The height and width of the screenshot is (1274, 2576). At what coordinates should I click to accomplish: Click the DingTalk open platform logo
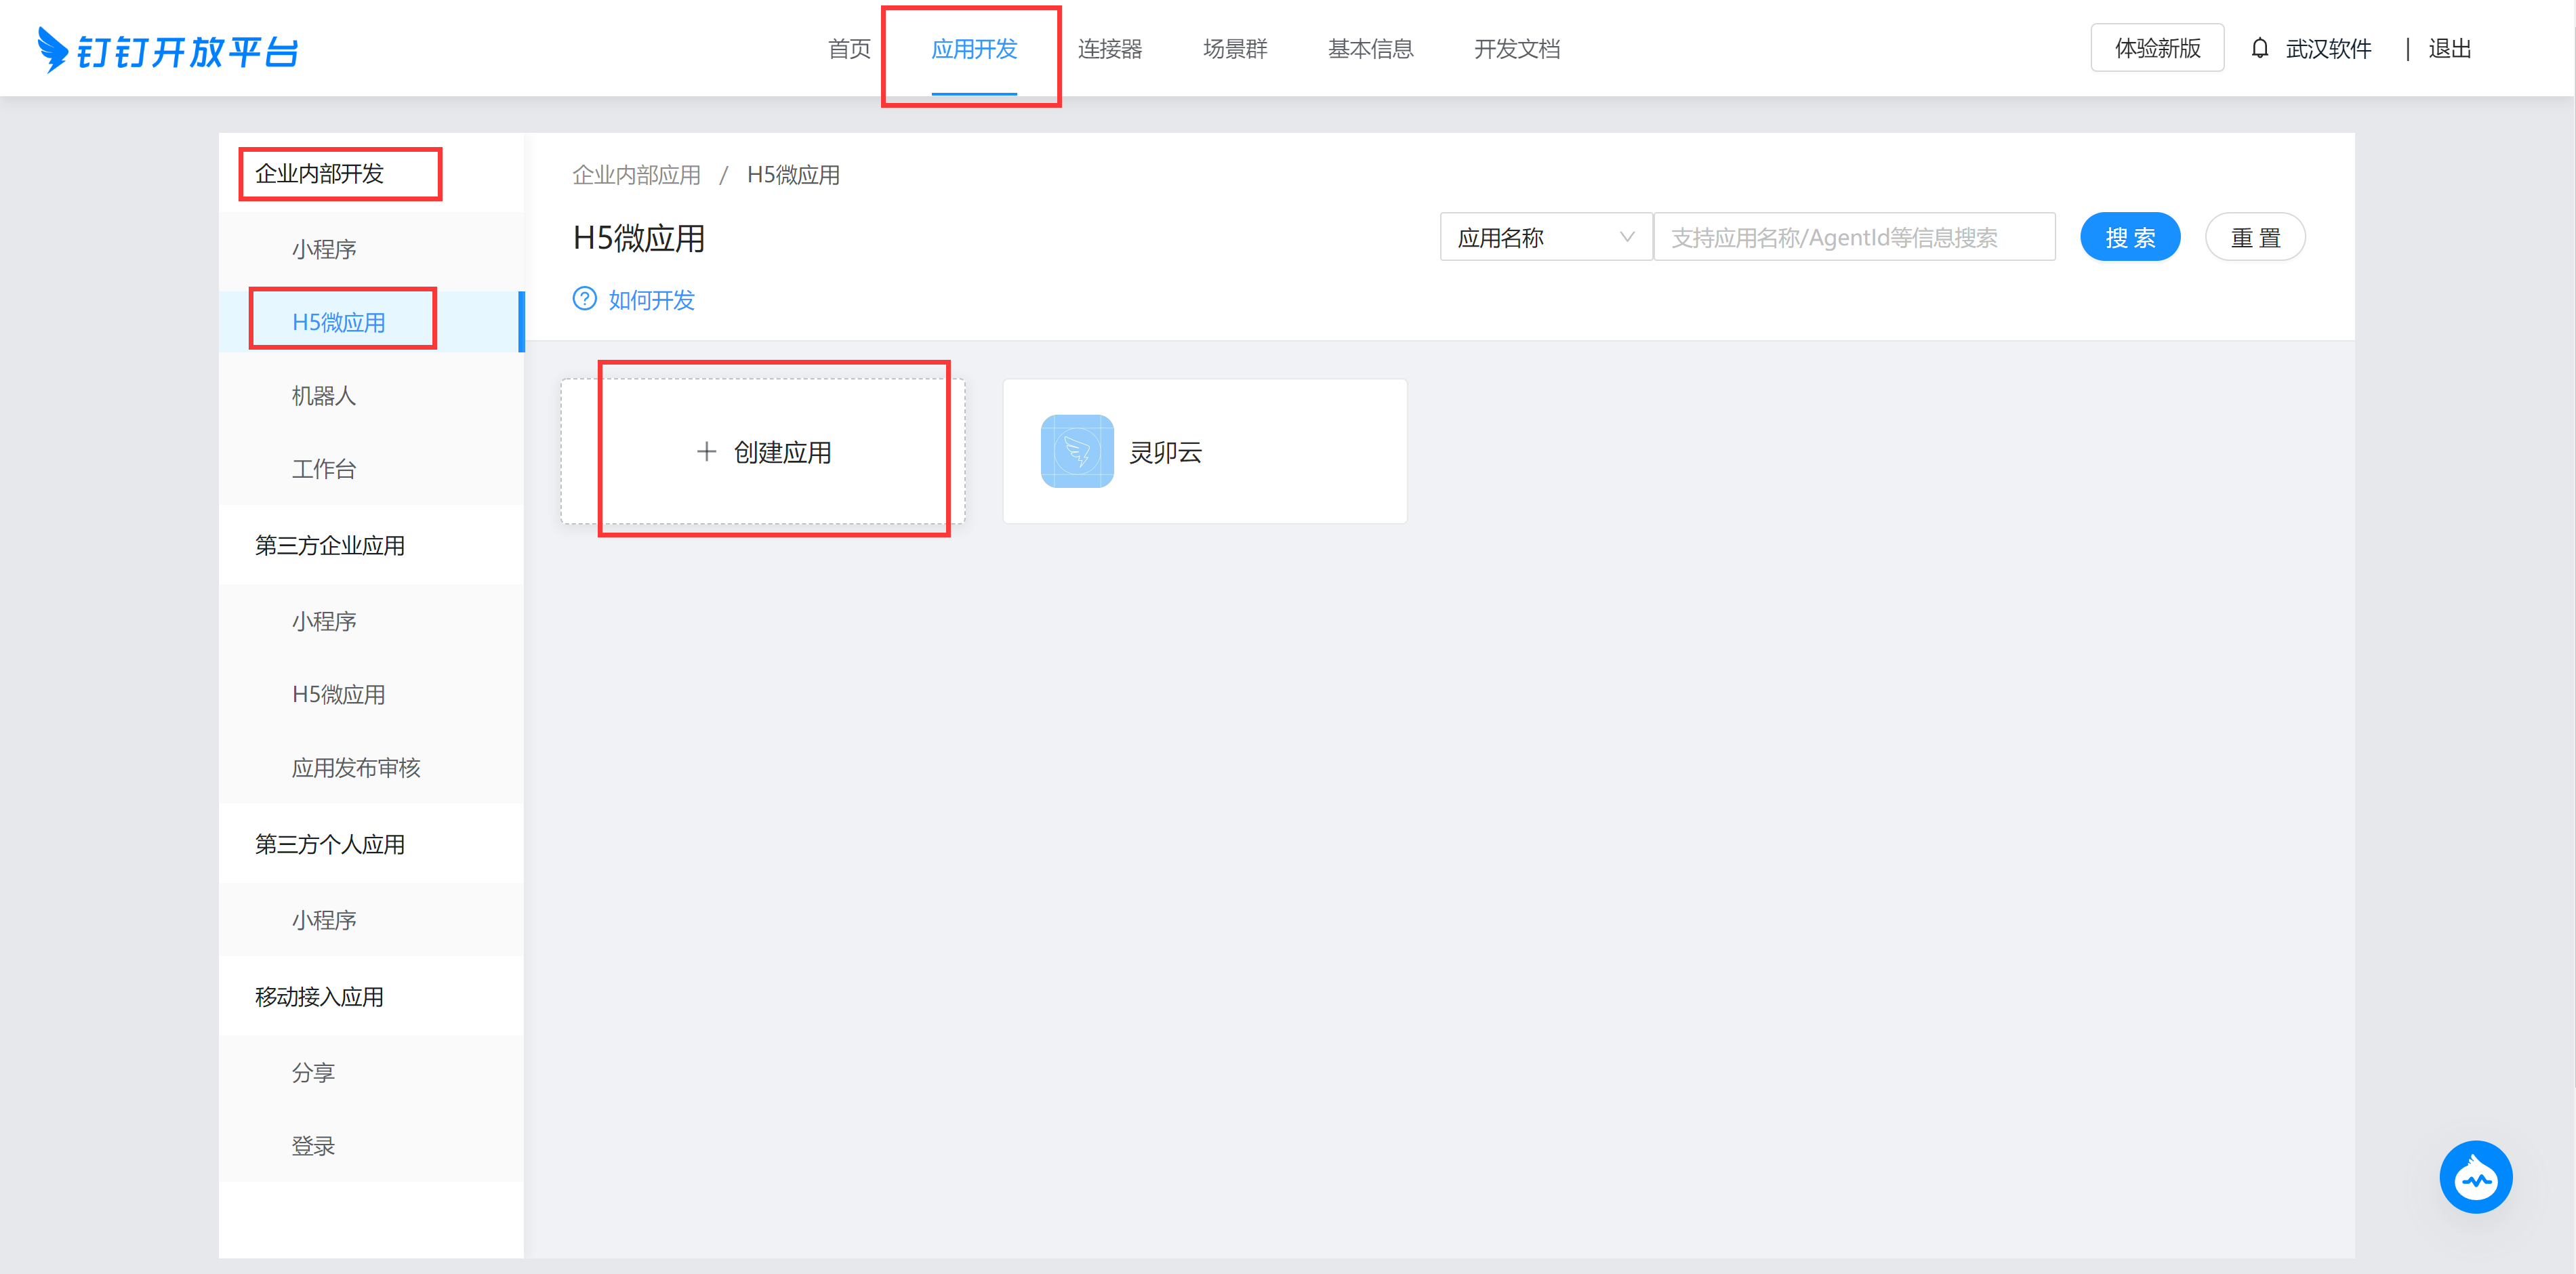coord(168,50)
